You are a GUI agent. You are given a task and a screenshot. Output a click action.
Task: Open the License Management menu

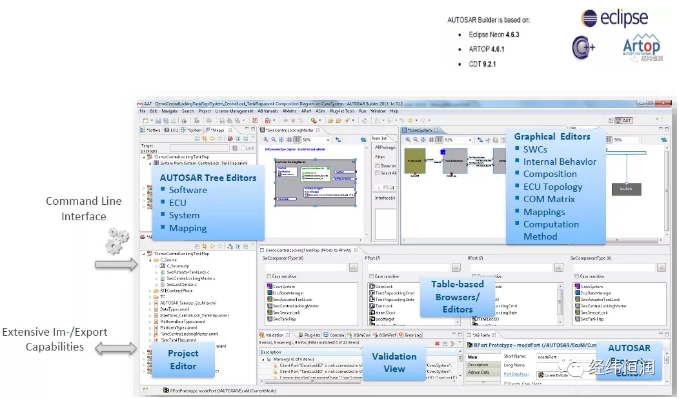(234, 111)
